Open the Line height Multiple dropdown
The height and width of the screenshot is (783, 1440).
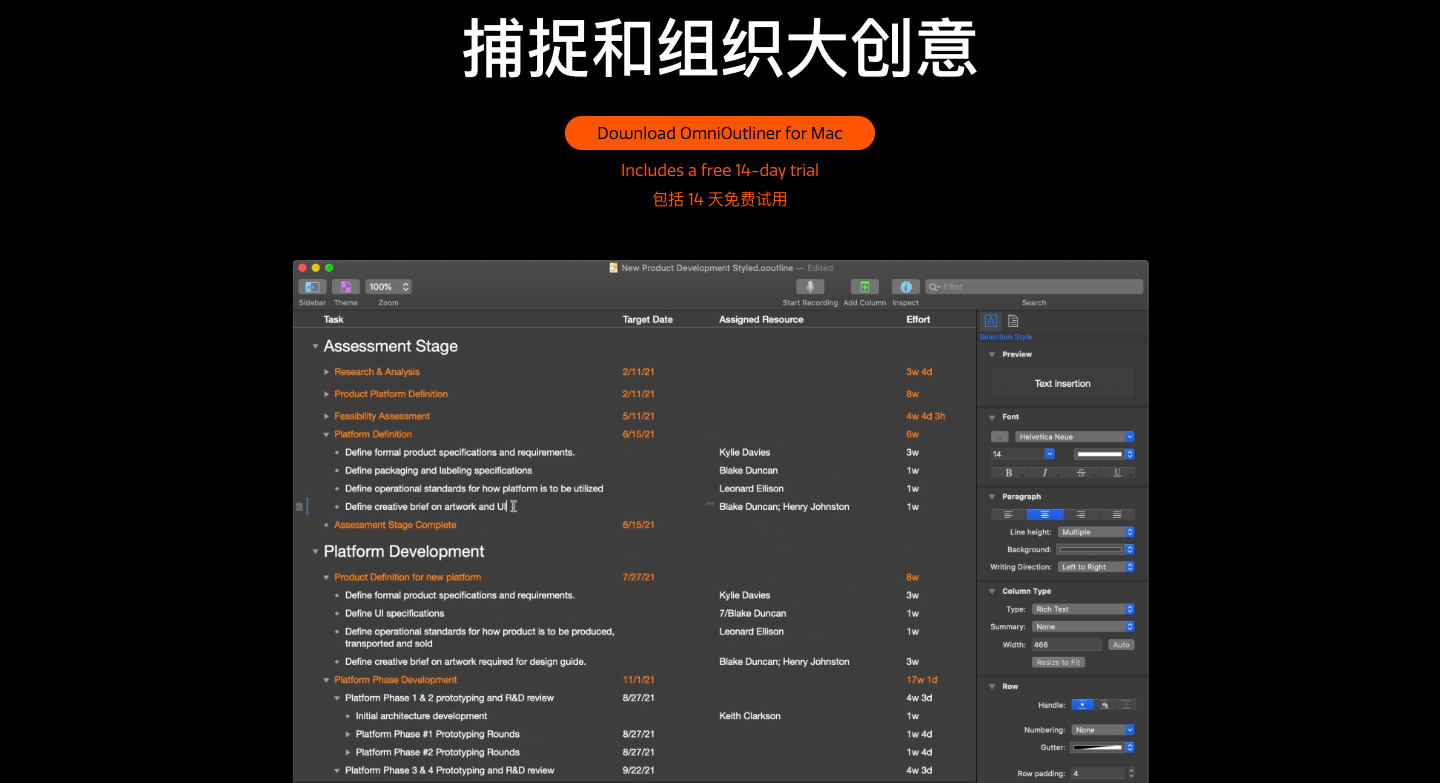click(1096, 532)
